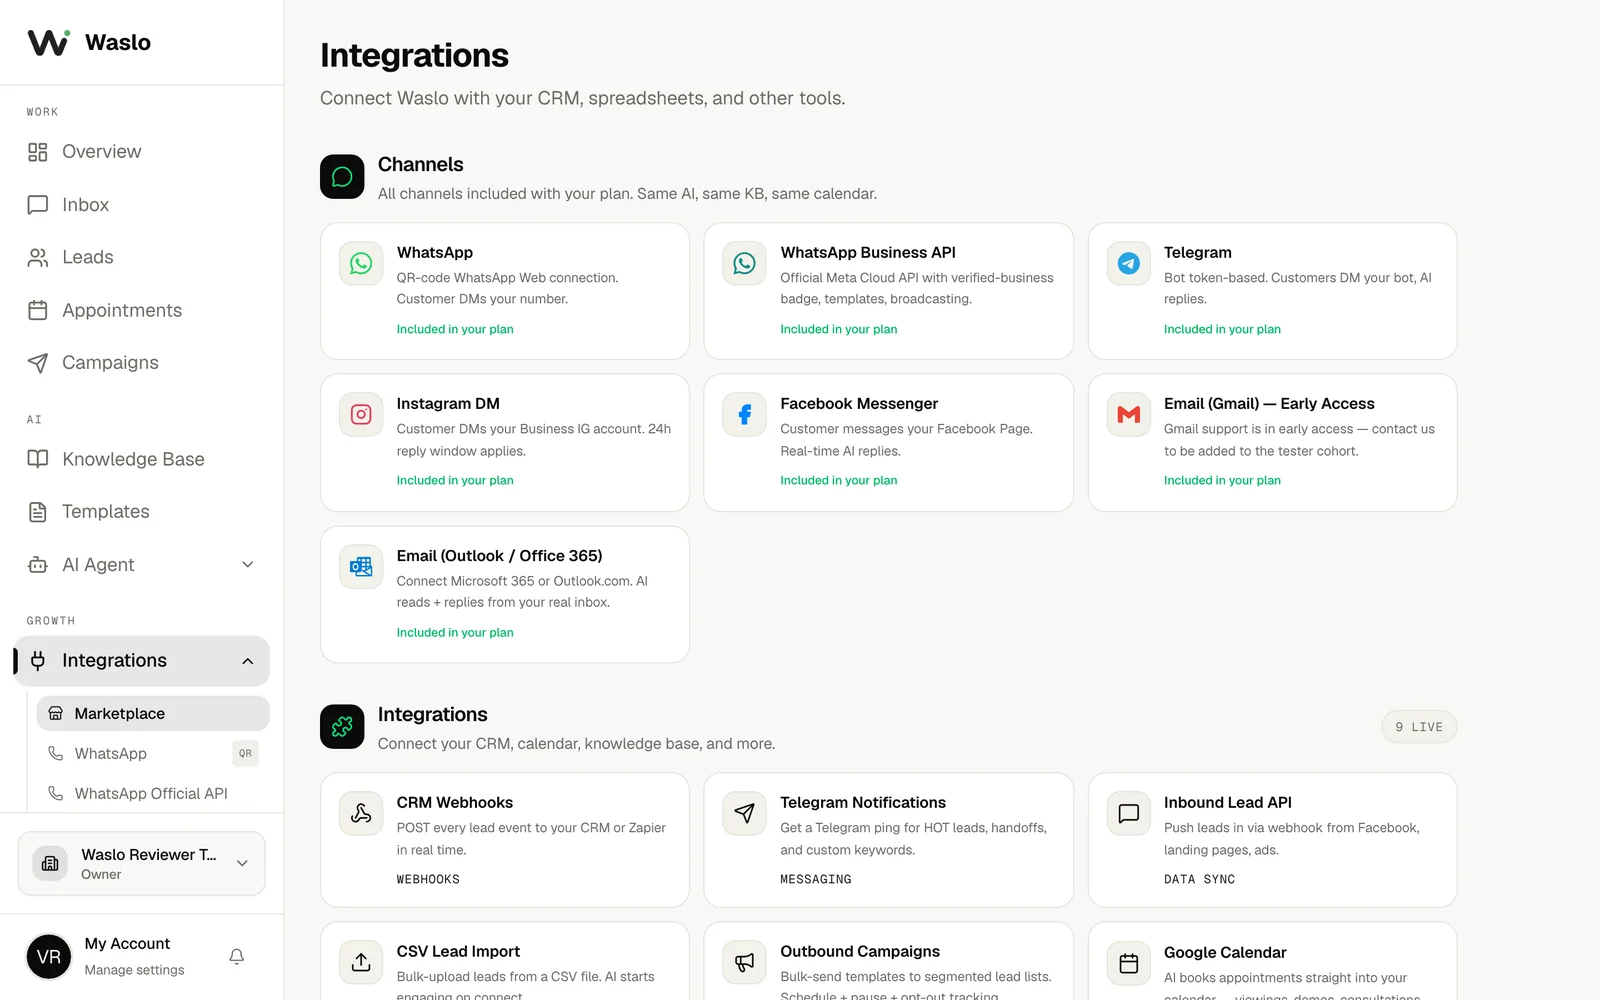The height and width of the screenshot is (1000, 1600).
Task: Click the 9 LIVE badge
Action: click(x=1419, y=727)
